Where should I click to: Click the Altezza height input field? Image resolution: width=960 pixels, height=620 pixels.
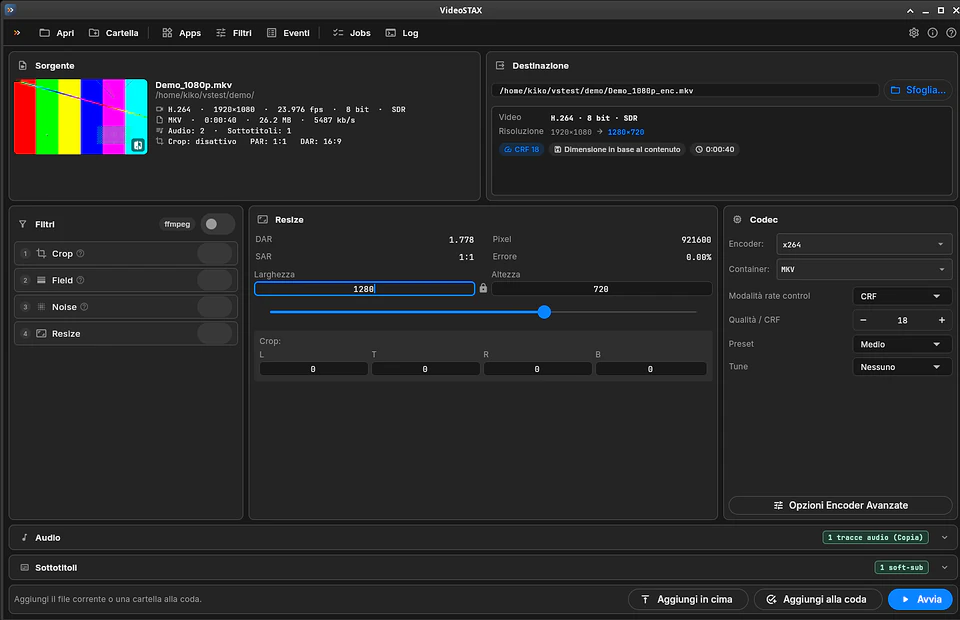(601, 289)
